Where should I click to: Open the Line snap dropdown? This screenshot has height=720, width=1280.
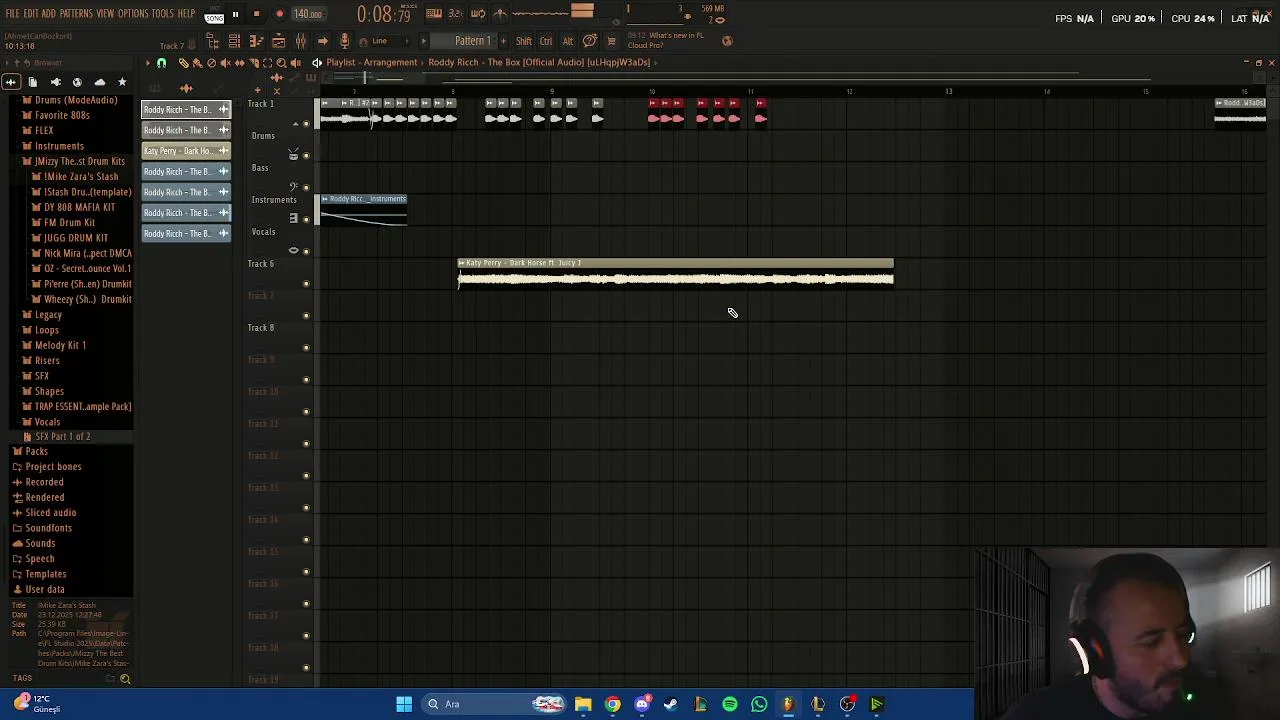coord(386,41)
